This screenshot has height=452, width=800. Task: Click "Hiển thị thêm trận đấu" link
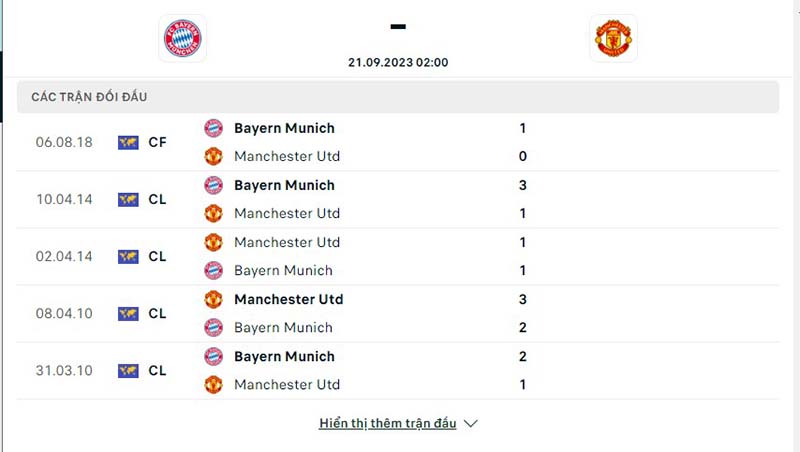tap(387, 423)
